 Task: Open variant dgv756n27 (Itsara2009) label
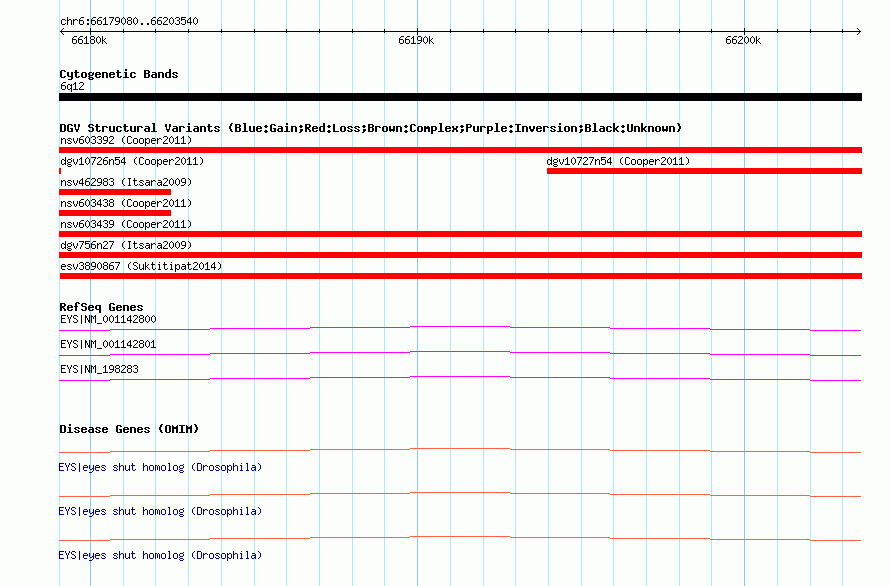pyautogui.click(x=126, y=245)
